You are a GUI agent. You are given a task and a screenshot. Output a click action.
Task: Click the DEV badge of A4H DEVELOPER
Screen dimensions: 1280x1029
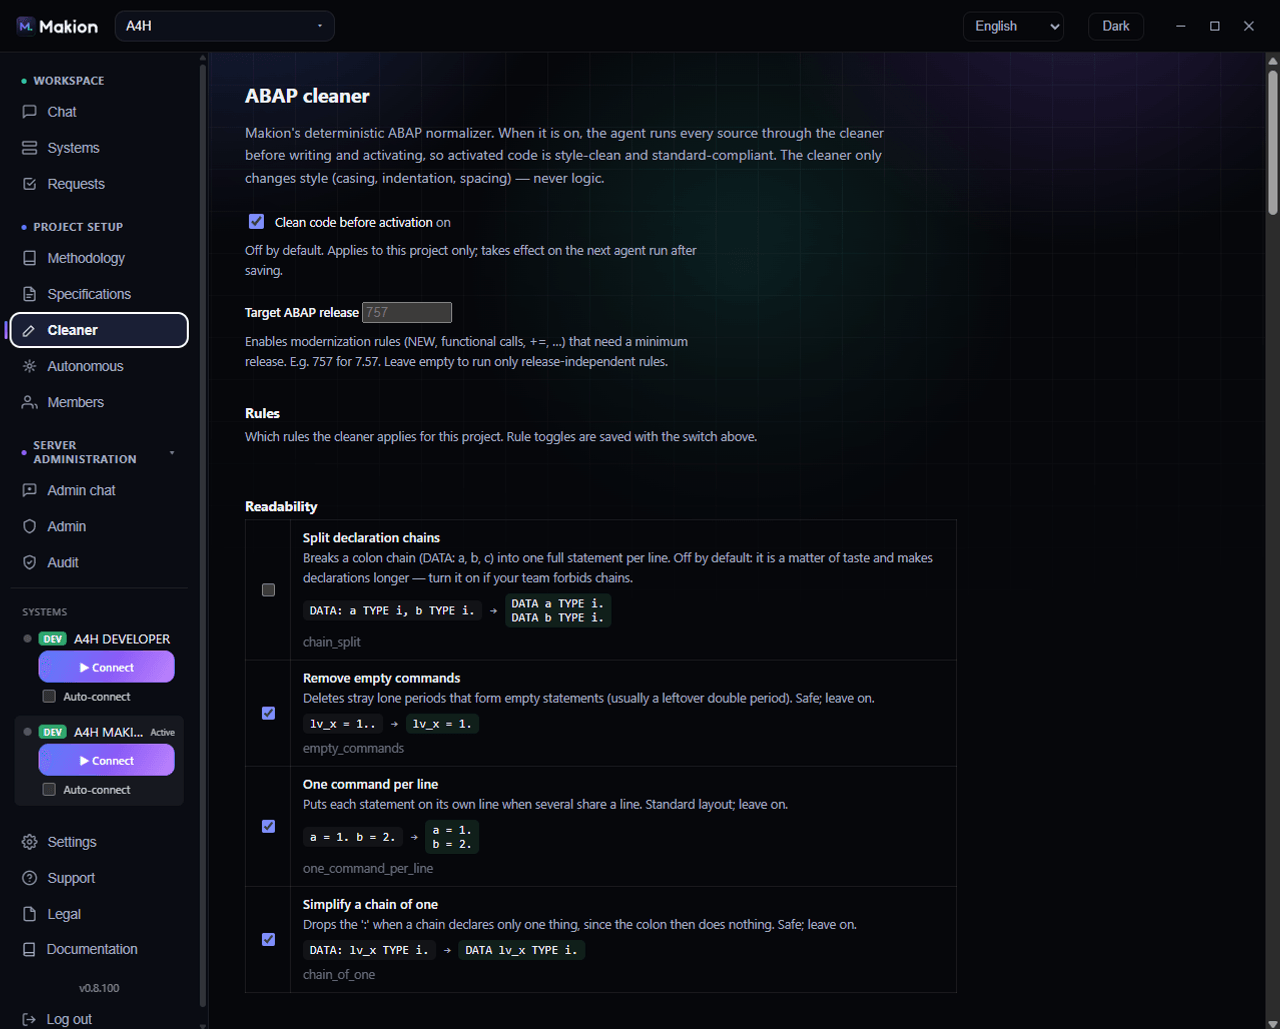coord(52,639)
